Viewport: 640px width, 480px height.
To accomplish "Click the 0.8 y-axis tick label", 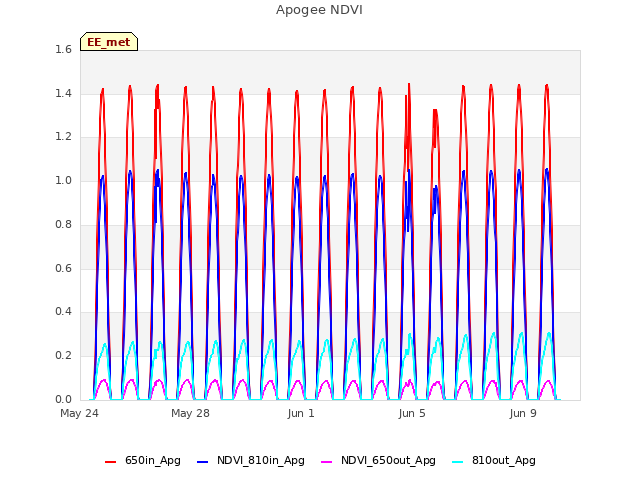I will pyautogui.click(x=63, y=224).
